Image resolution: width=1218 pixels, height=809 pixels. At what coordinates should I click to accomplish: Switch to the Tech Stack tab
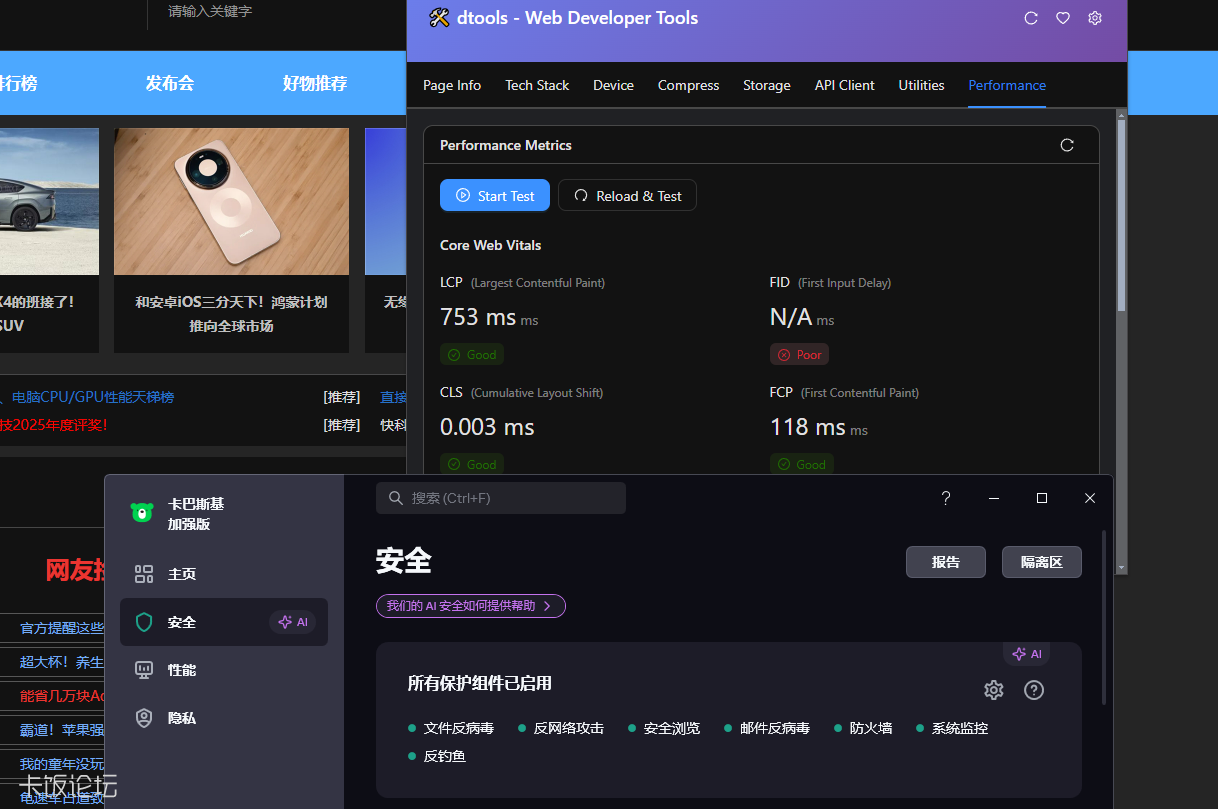click(537, 85)
